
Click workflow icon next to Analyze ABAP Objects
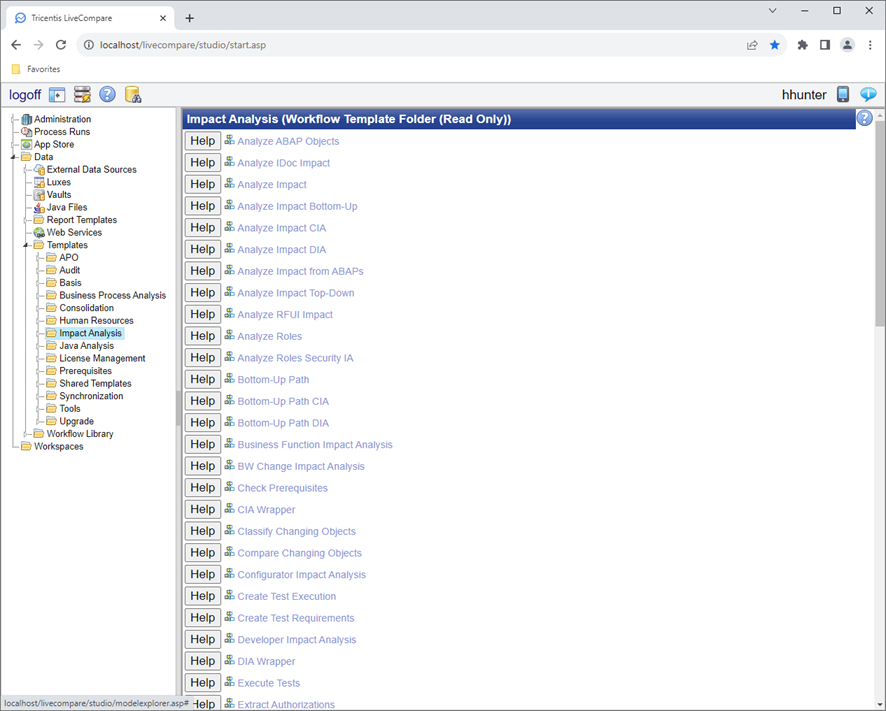229,140
